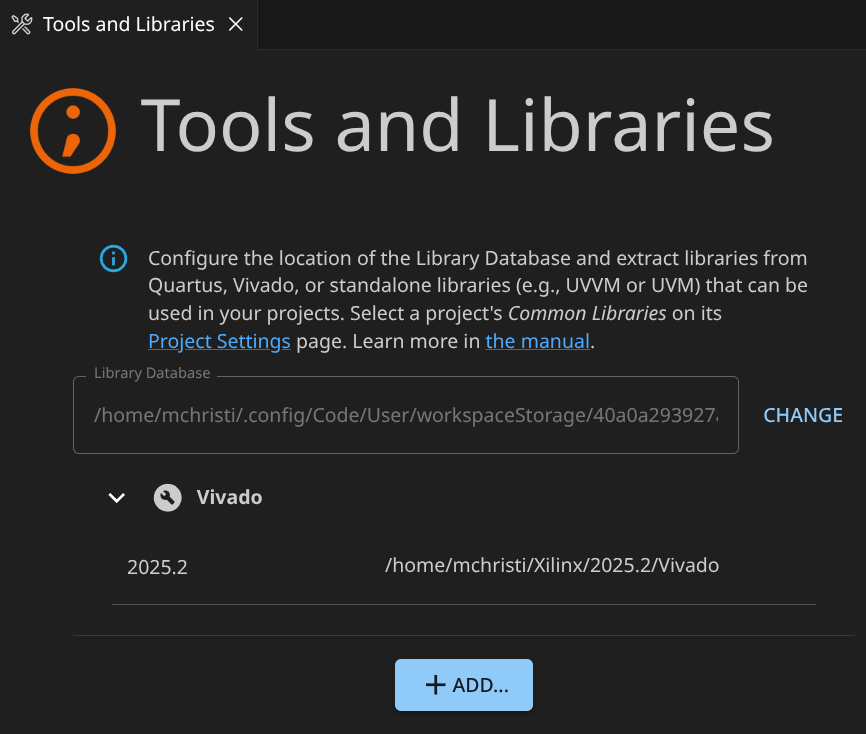Image resolution: width=866 pixels, height=734 pixels.
Task: Click the Tools and Libraries page heading
Action: [457, 127]
